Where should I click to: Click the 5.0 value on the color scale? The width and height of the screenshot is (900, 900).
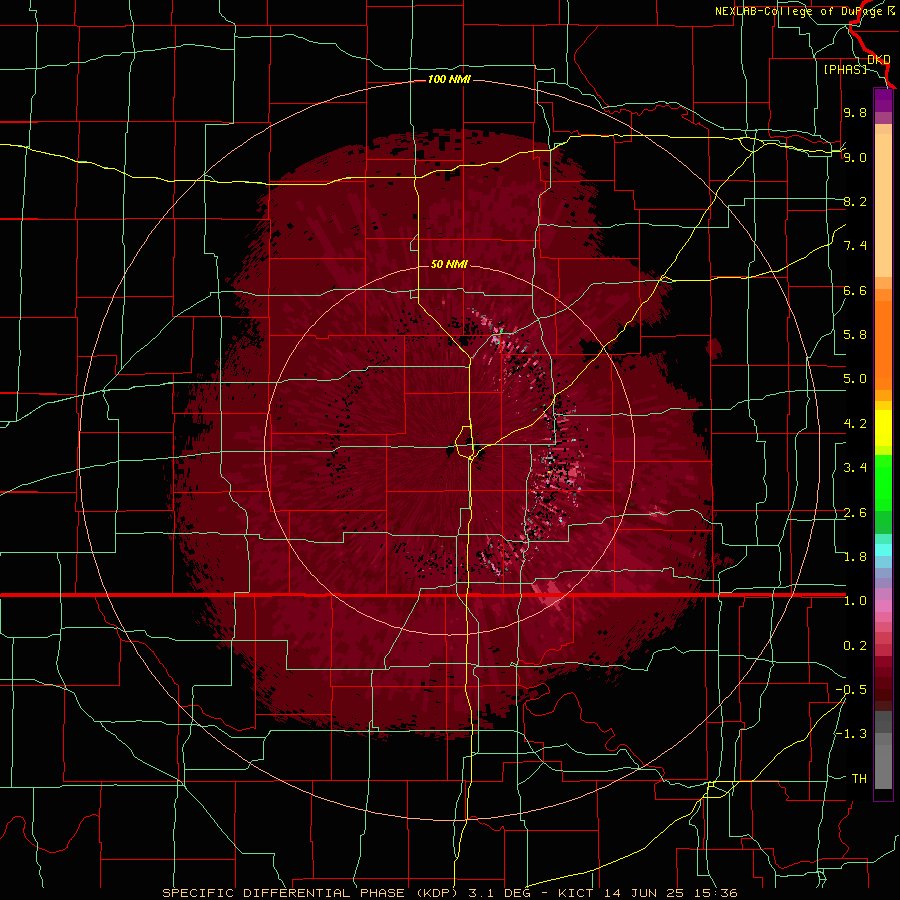coord(855,379)
